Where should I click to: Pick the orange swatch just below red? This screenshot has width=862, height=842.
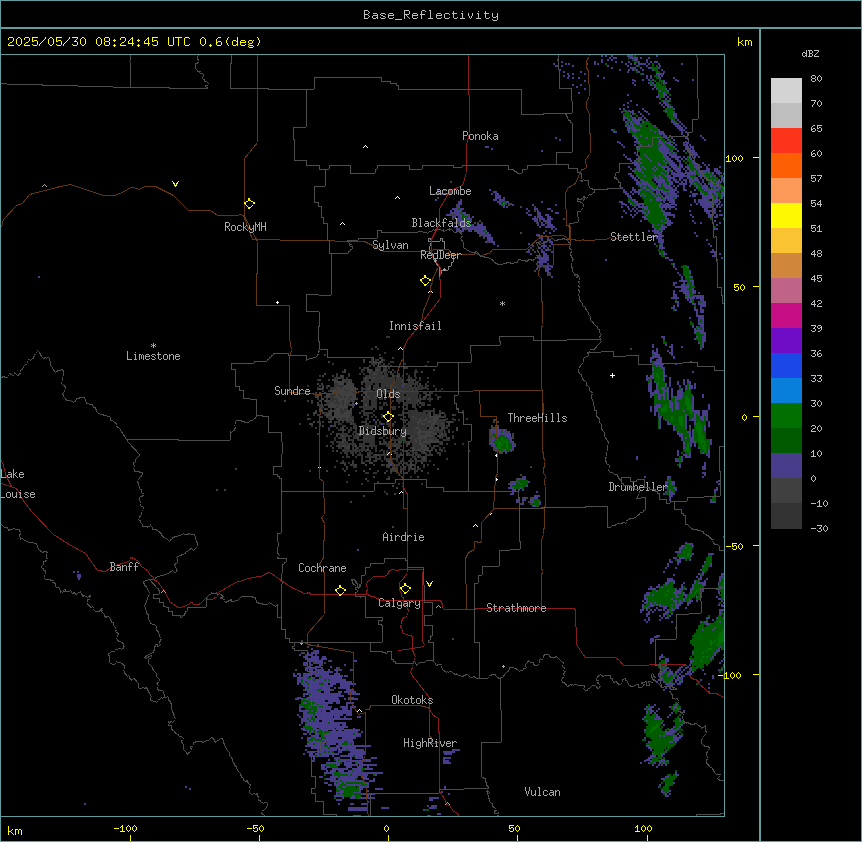pos(786,165)
